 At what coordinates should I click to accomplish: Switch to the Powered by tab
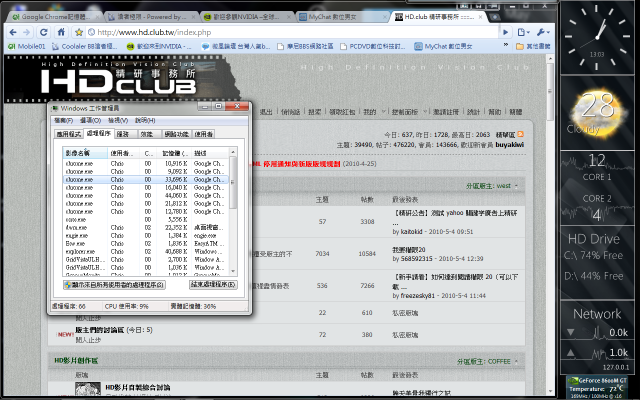[150, 17]
